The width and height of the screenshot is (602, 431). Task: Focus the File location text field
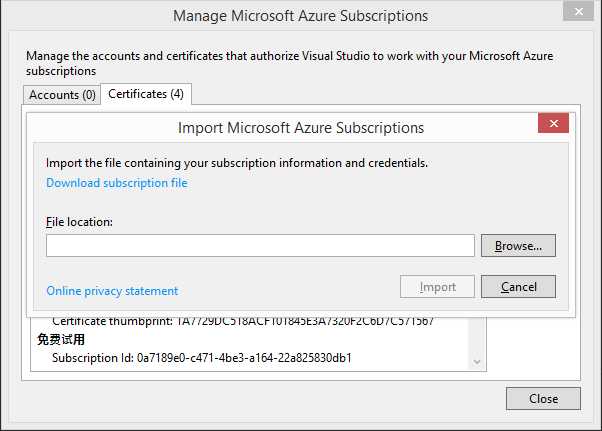[x=260, y=246]
